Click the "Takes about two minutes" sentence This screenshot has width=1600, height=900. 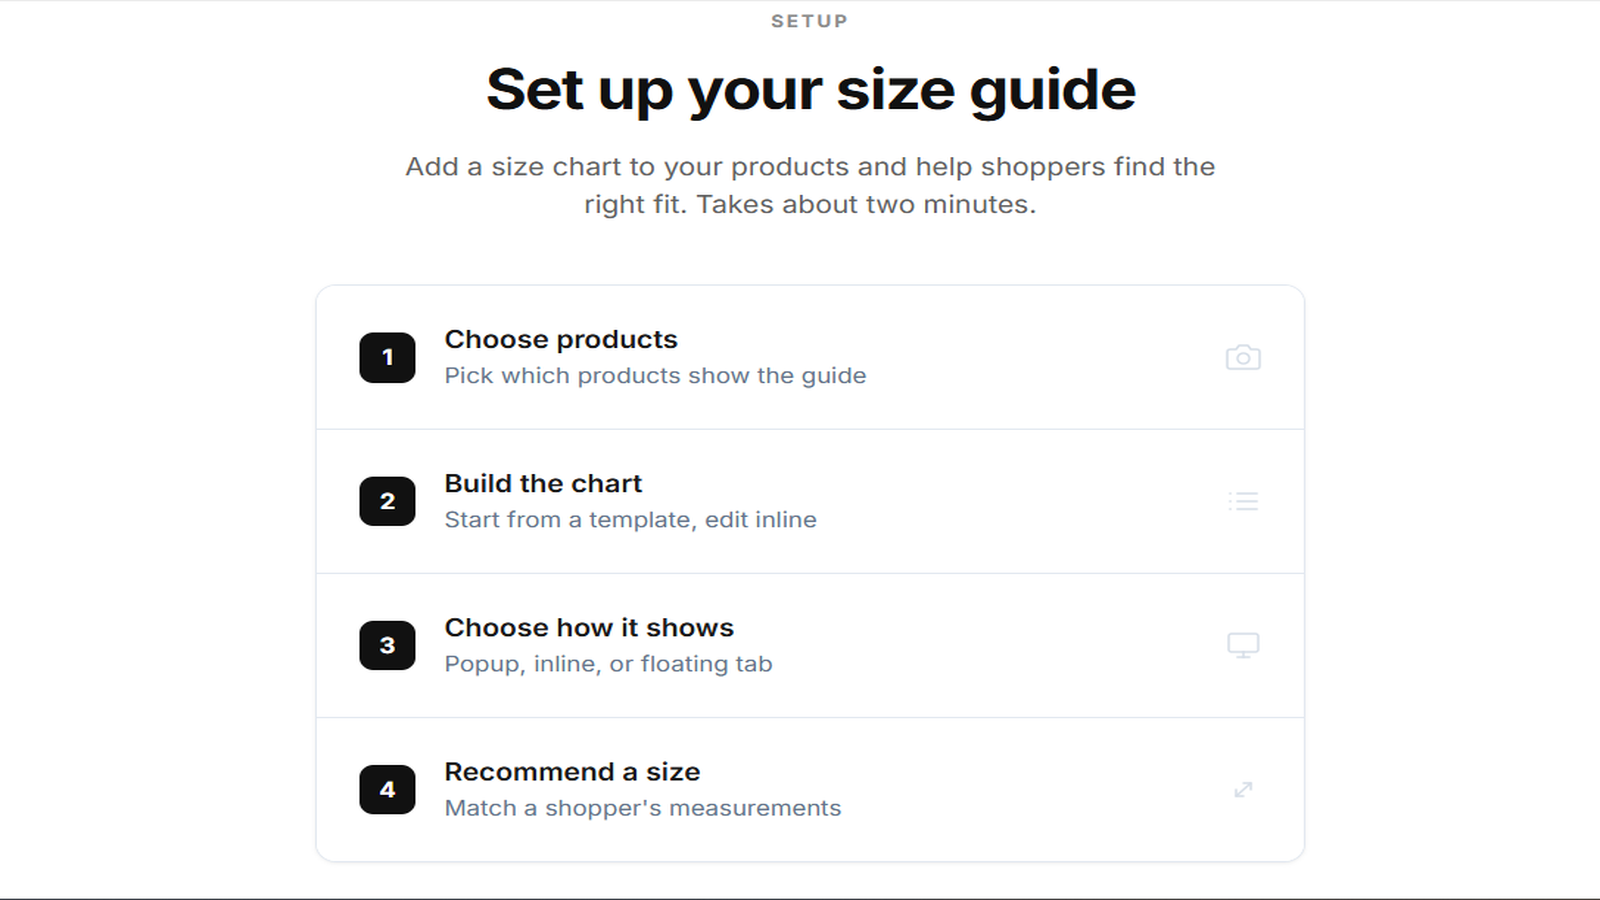coord(866,204)
